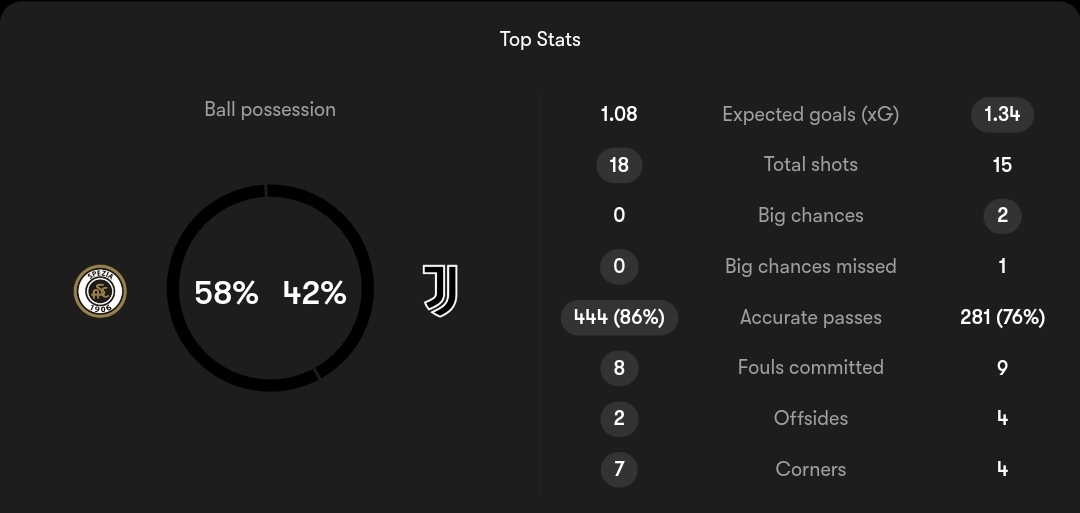The width and height of the screenshot is (1080, 513).
Task: Click the Ball possession label
Action: [x=270, y=109]
